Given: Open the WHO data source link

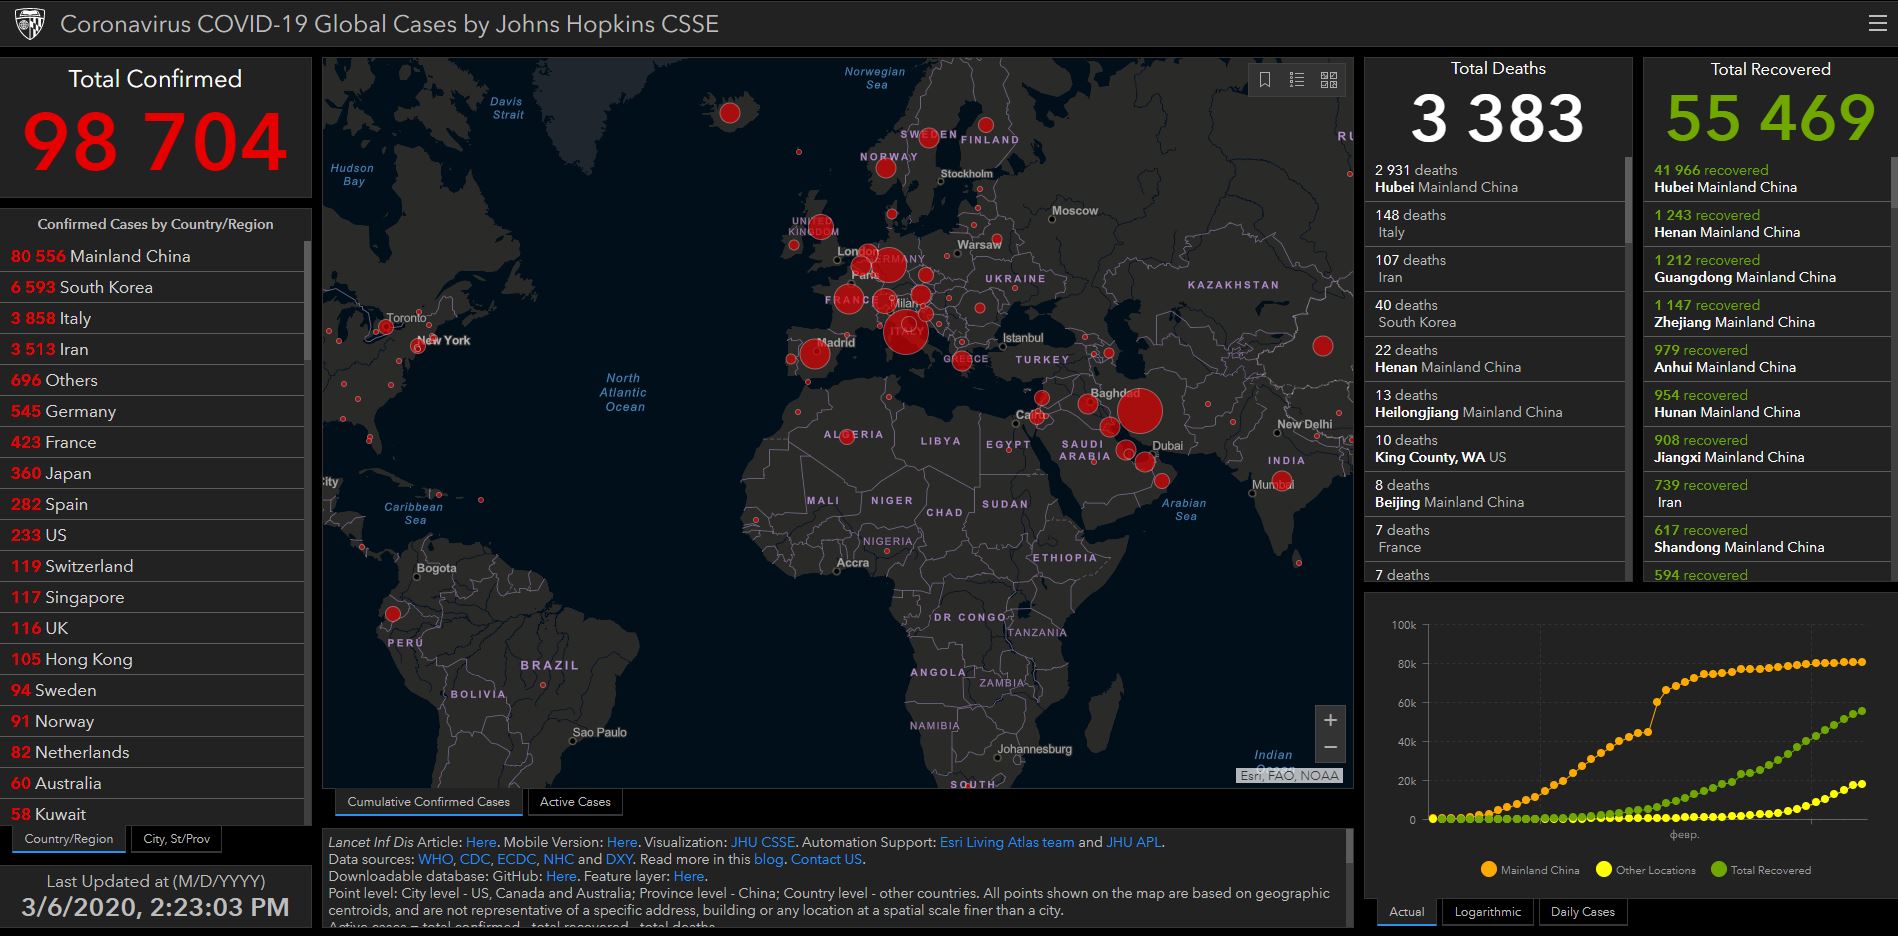Looking at the screenshot, I should coord(435,859).
